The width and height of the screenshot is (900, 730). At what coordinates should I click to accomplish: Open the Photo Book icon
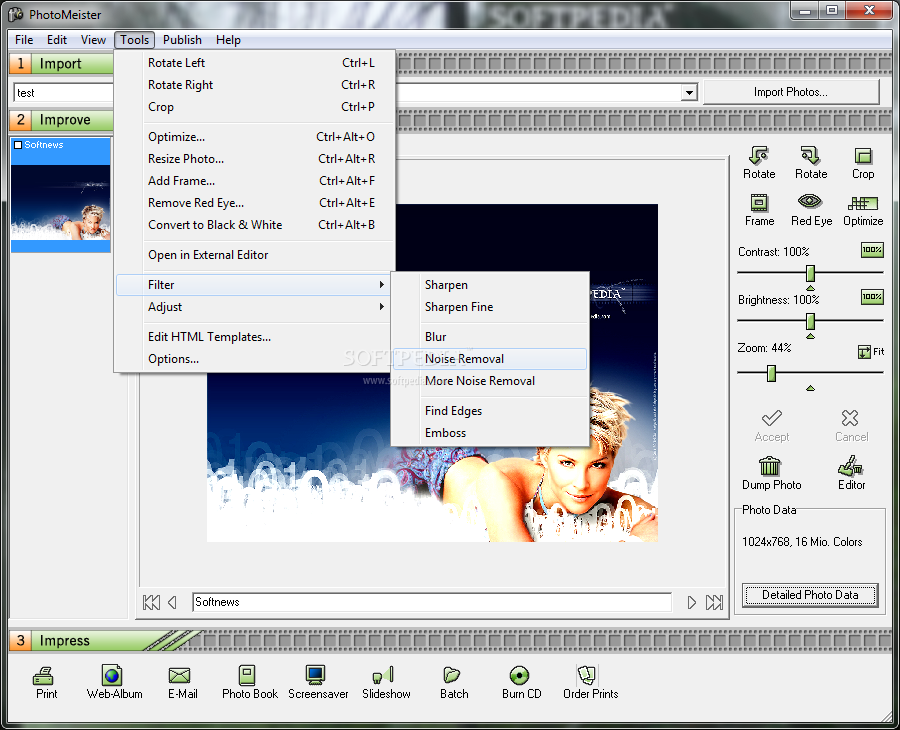point(247,675)
